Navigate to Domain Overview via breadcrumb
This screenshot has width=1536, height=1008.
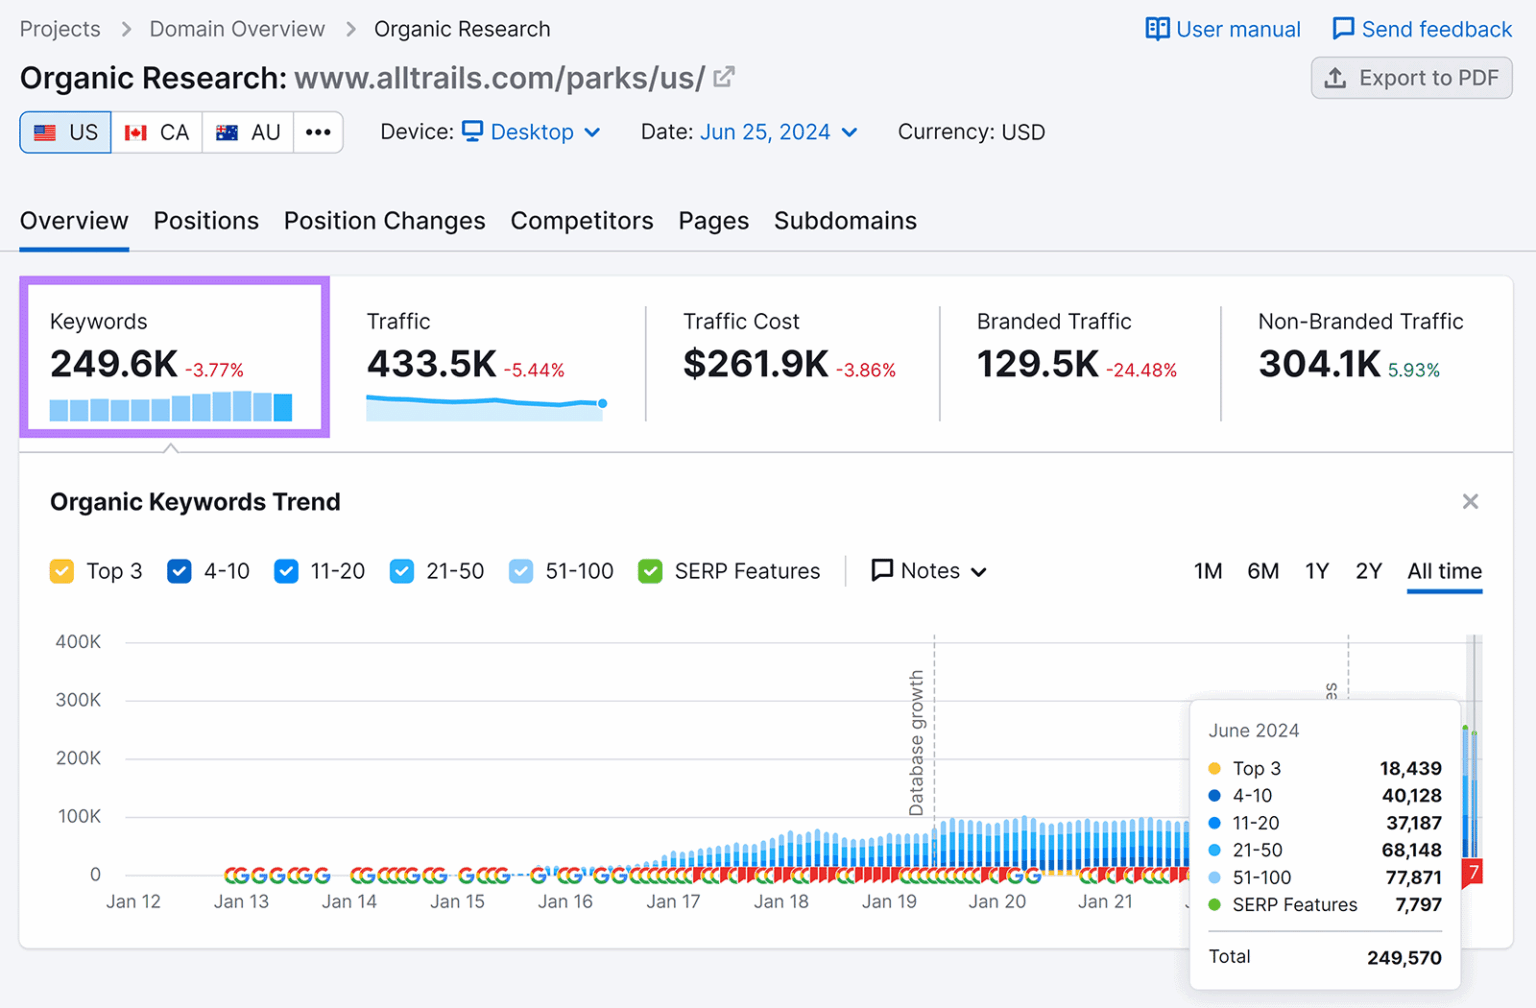[236, 28]
